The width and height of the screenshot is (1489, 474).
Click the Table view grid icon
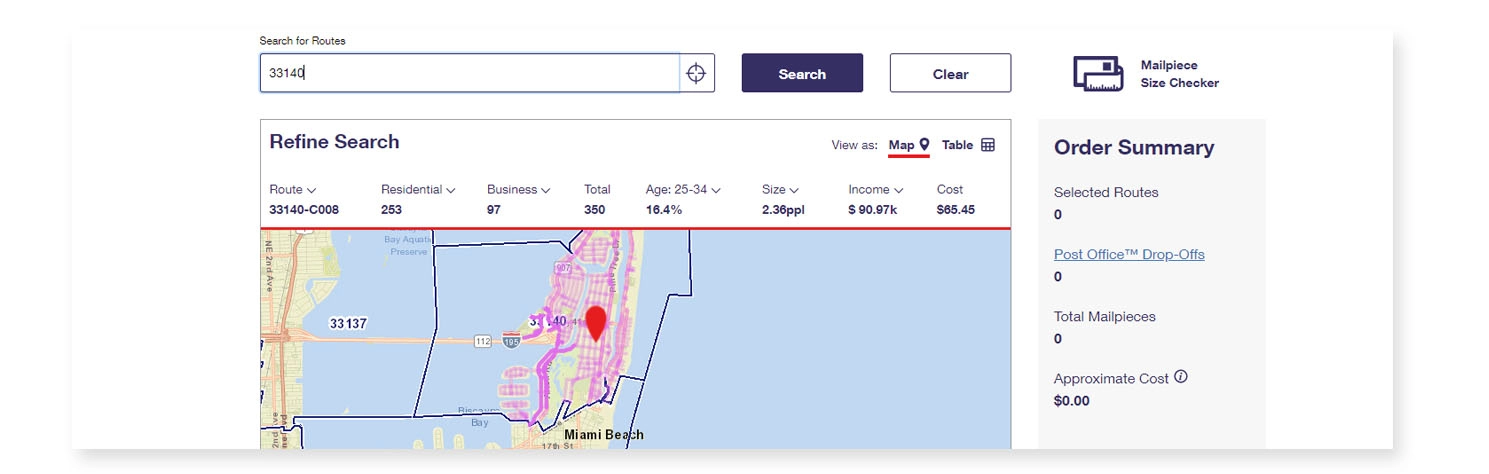[988, 145]
